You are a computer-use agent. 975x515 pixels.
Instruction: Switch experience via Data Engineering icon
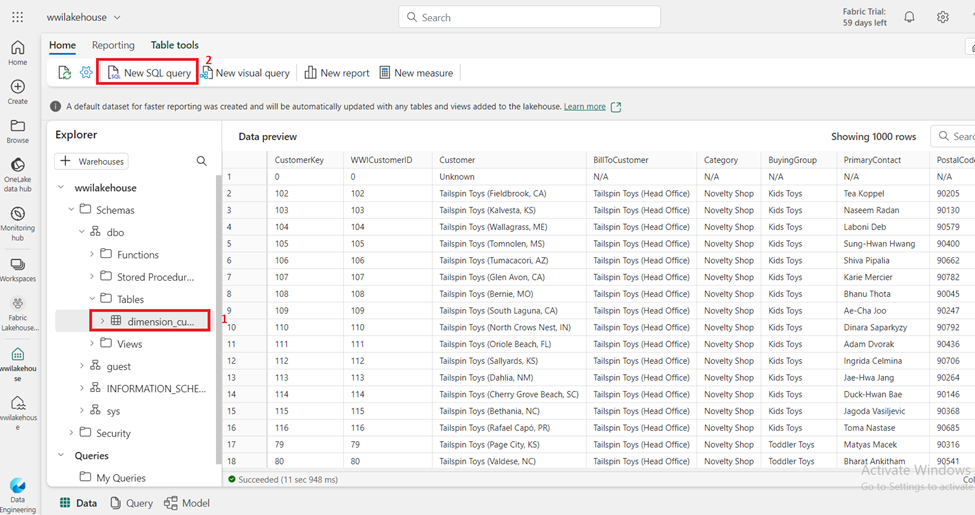click(x=17, y=495)
